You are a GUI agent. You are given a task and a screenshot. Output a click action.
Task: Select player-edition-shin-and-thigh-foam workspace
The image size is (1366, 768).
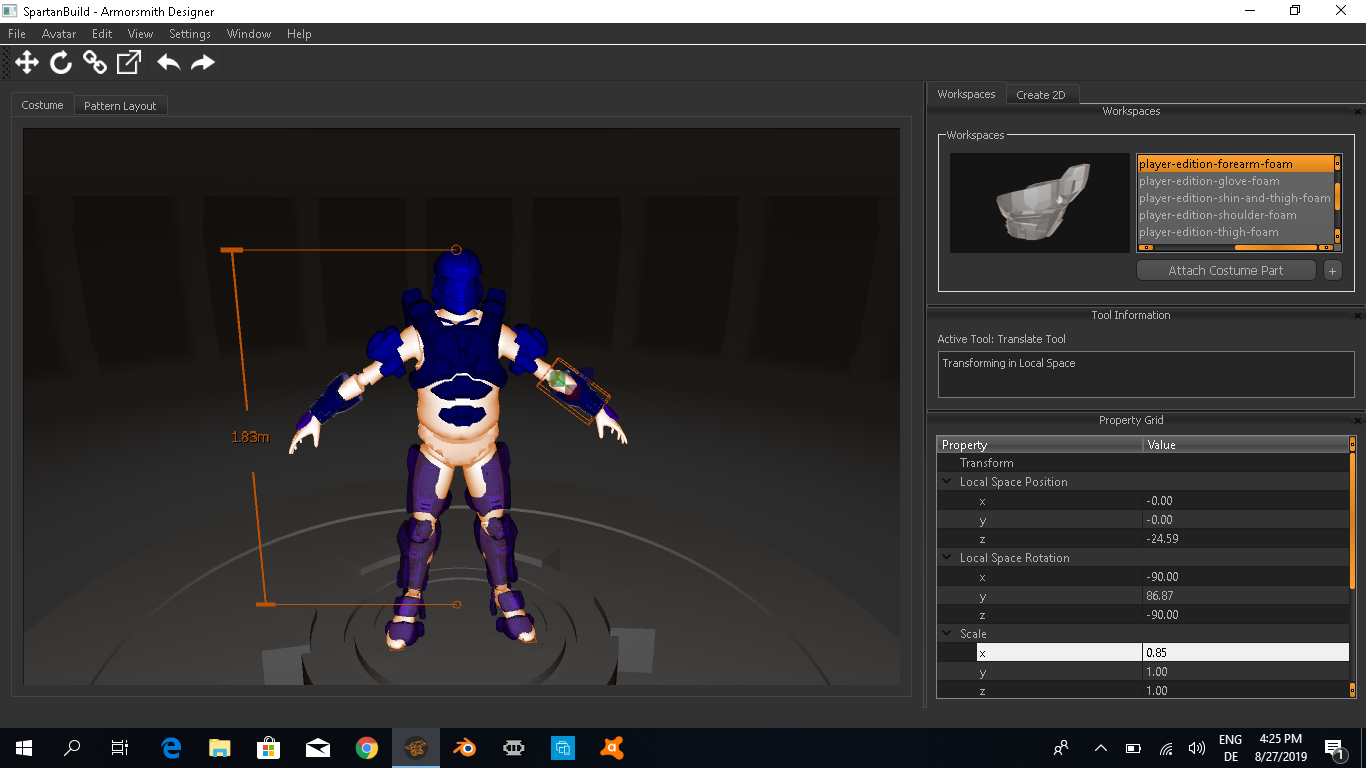point(1235,198)
